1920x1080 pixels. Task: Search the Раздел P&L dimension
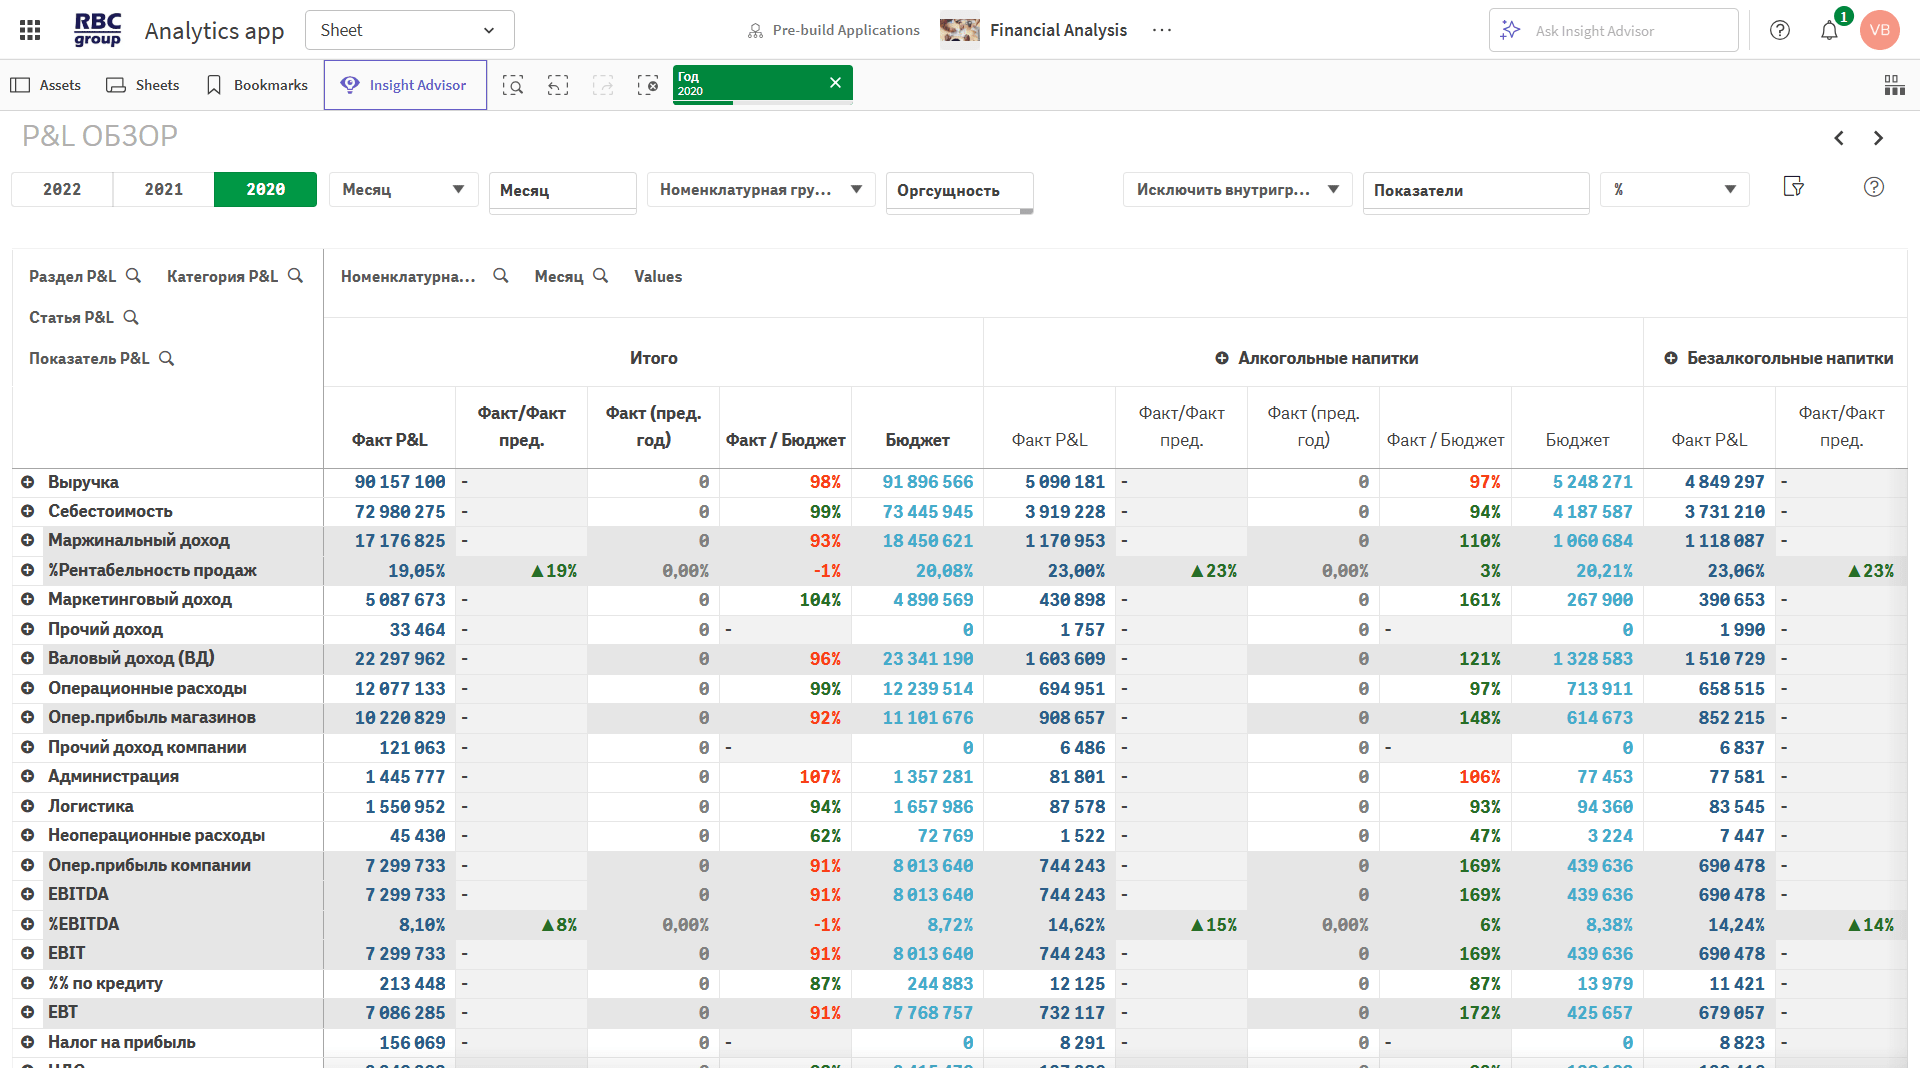(x=133, y=276)
